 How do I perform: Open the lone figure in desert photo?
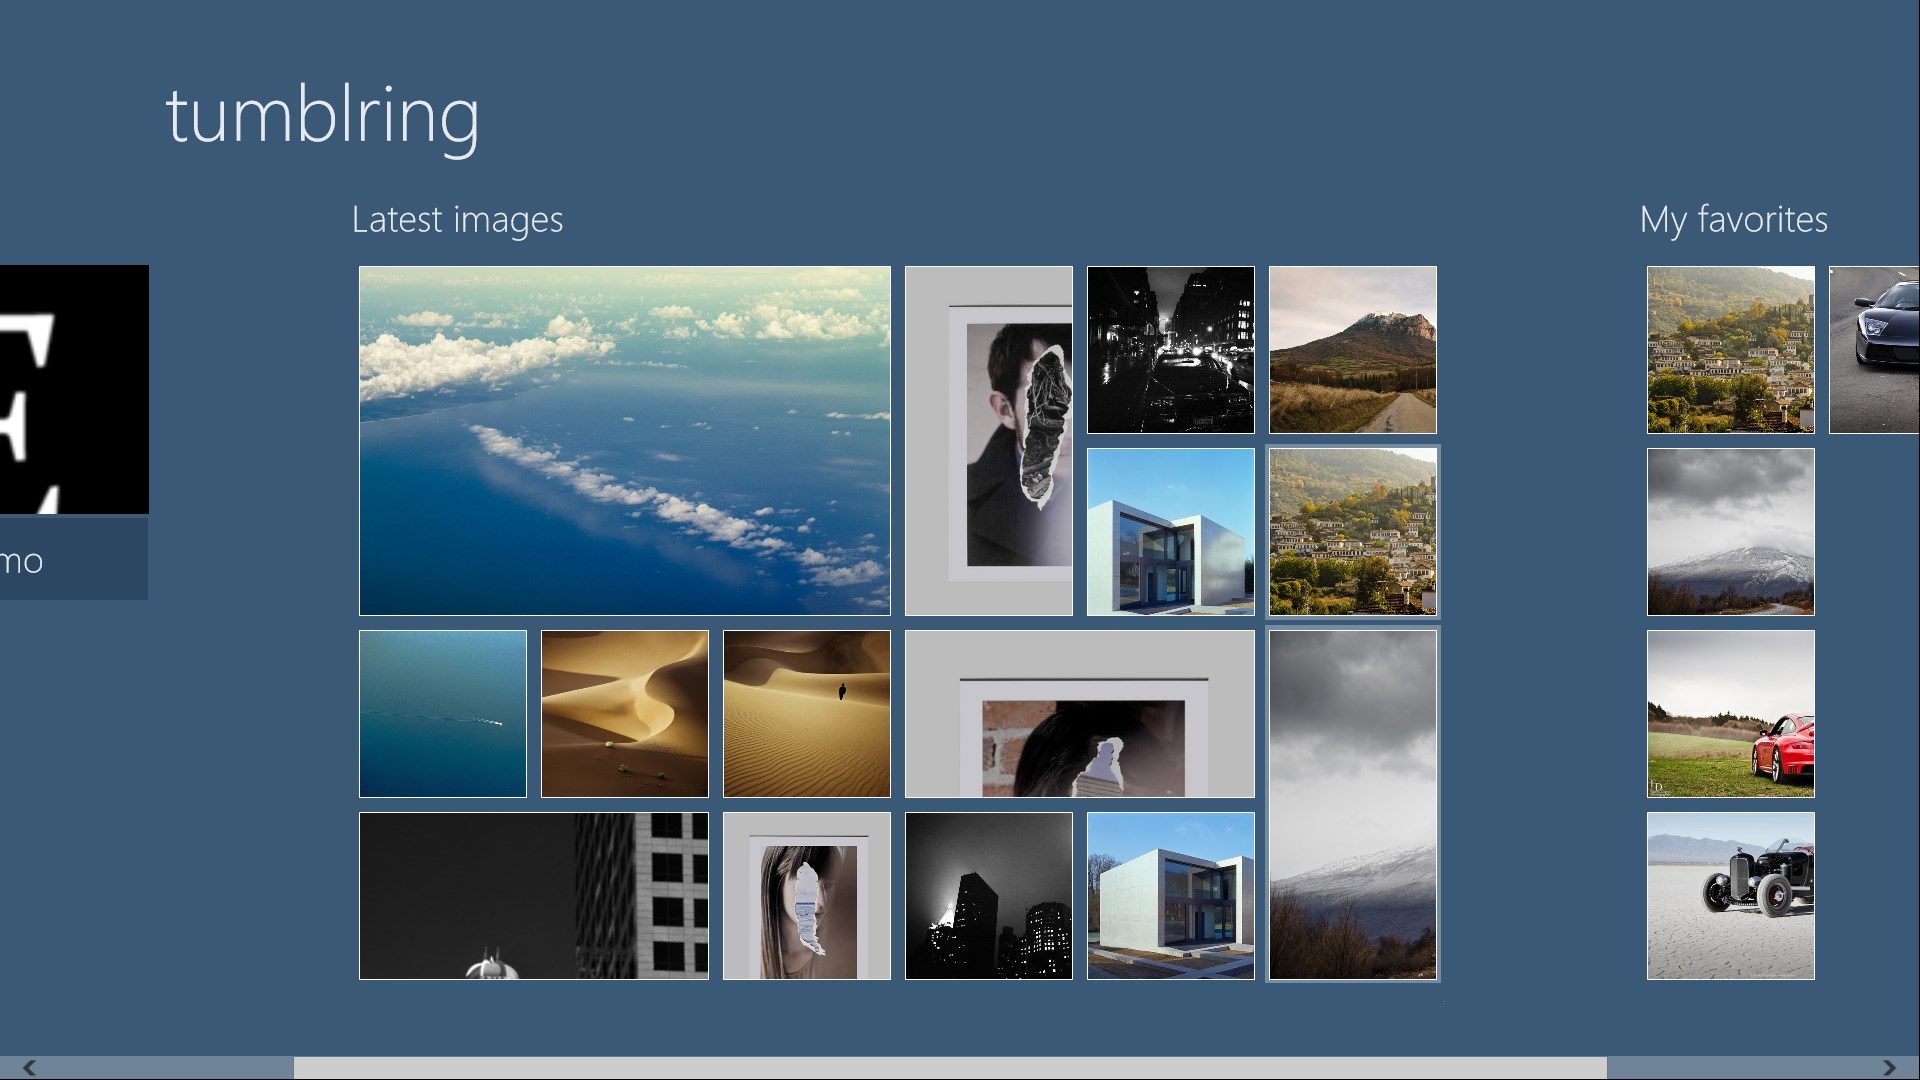[806, 713]
